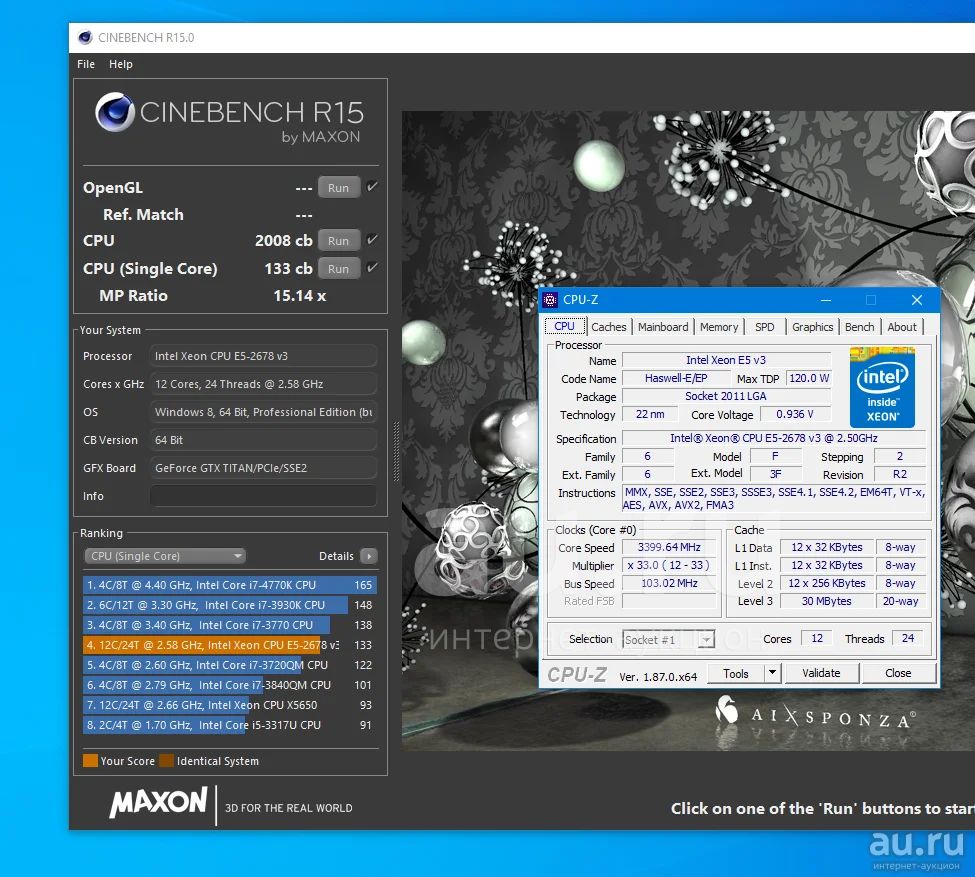Click the CPU-Z title bar icon
The height and width of the screenshot is (877, 975).
tap(550, 300)
